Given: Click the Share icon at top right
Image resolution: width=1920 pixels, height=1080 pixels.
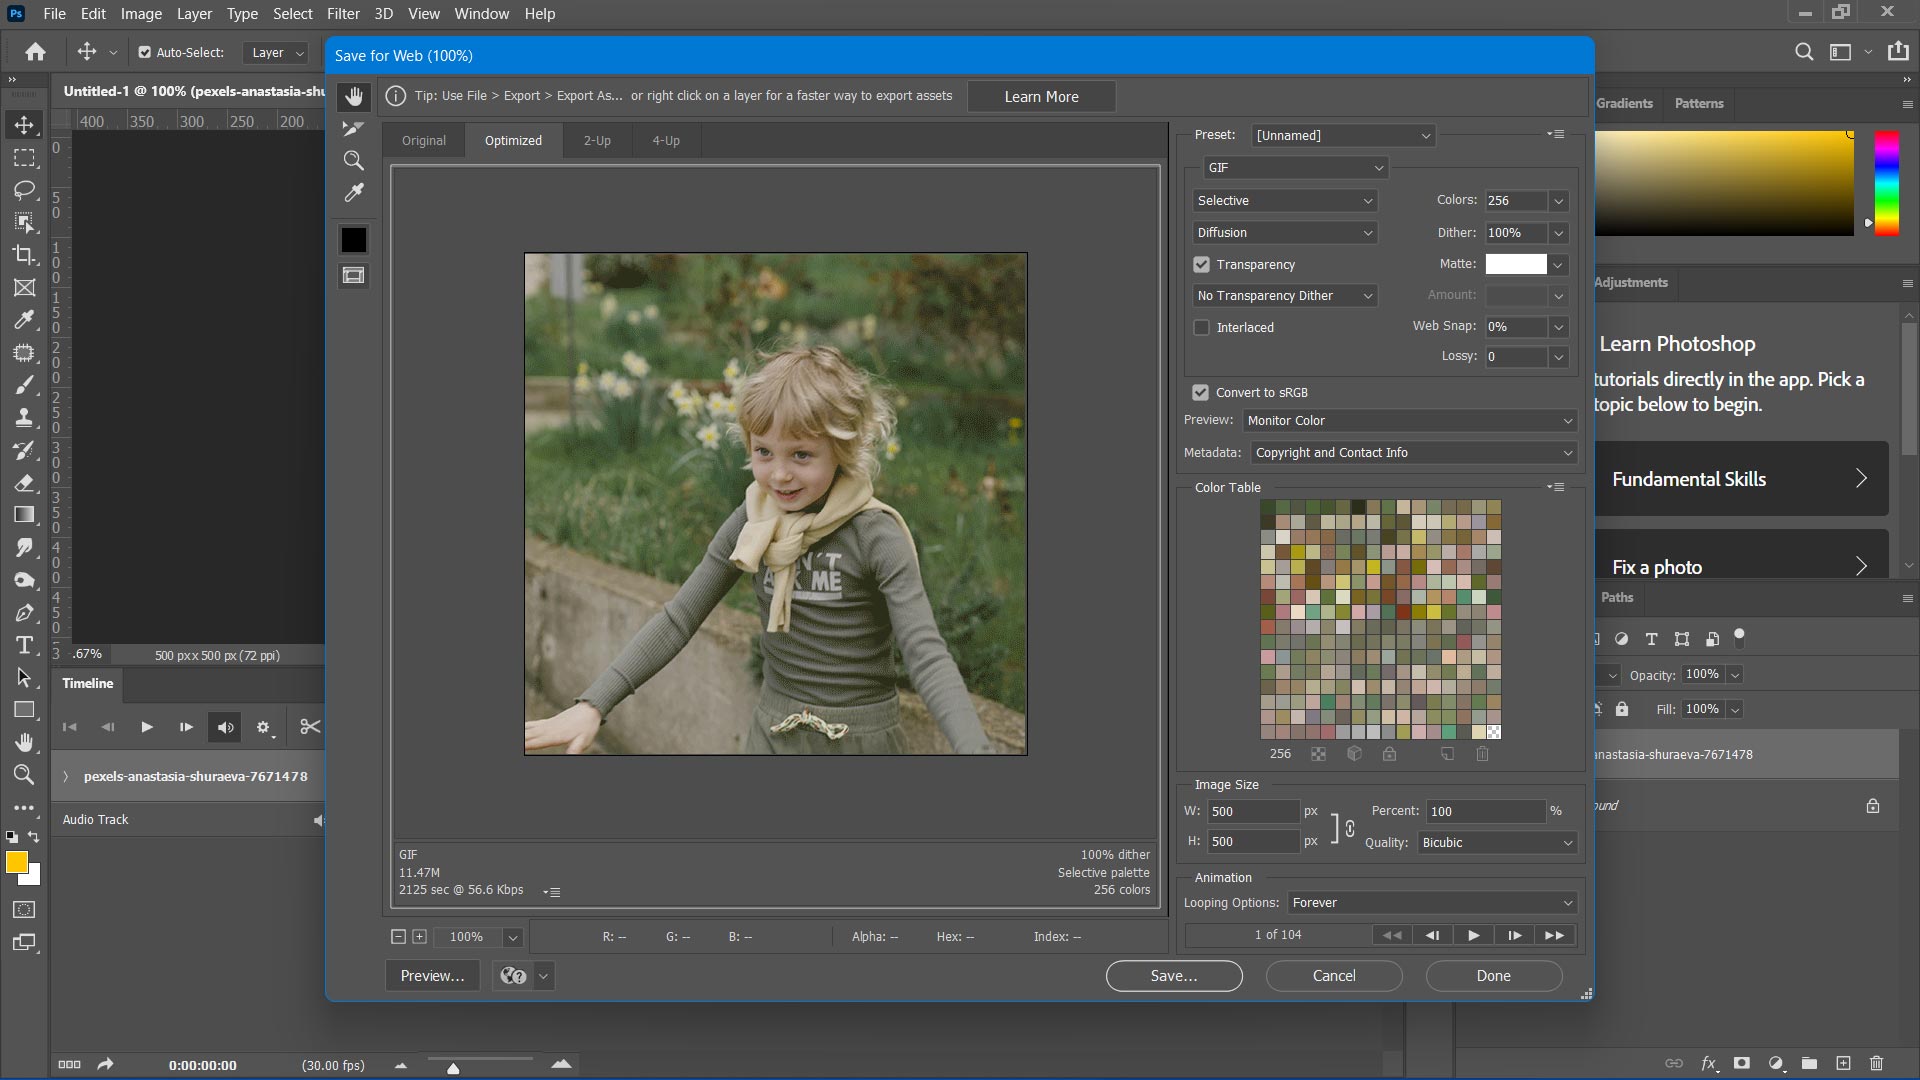Looking at the screenshot, I should click(1898, 52).
